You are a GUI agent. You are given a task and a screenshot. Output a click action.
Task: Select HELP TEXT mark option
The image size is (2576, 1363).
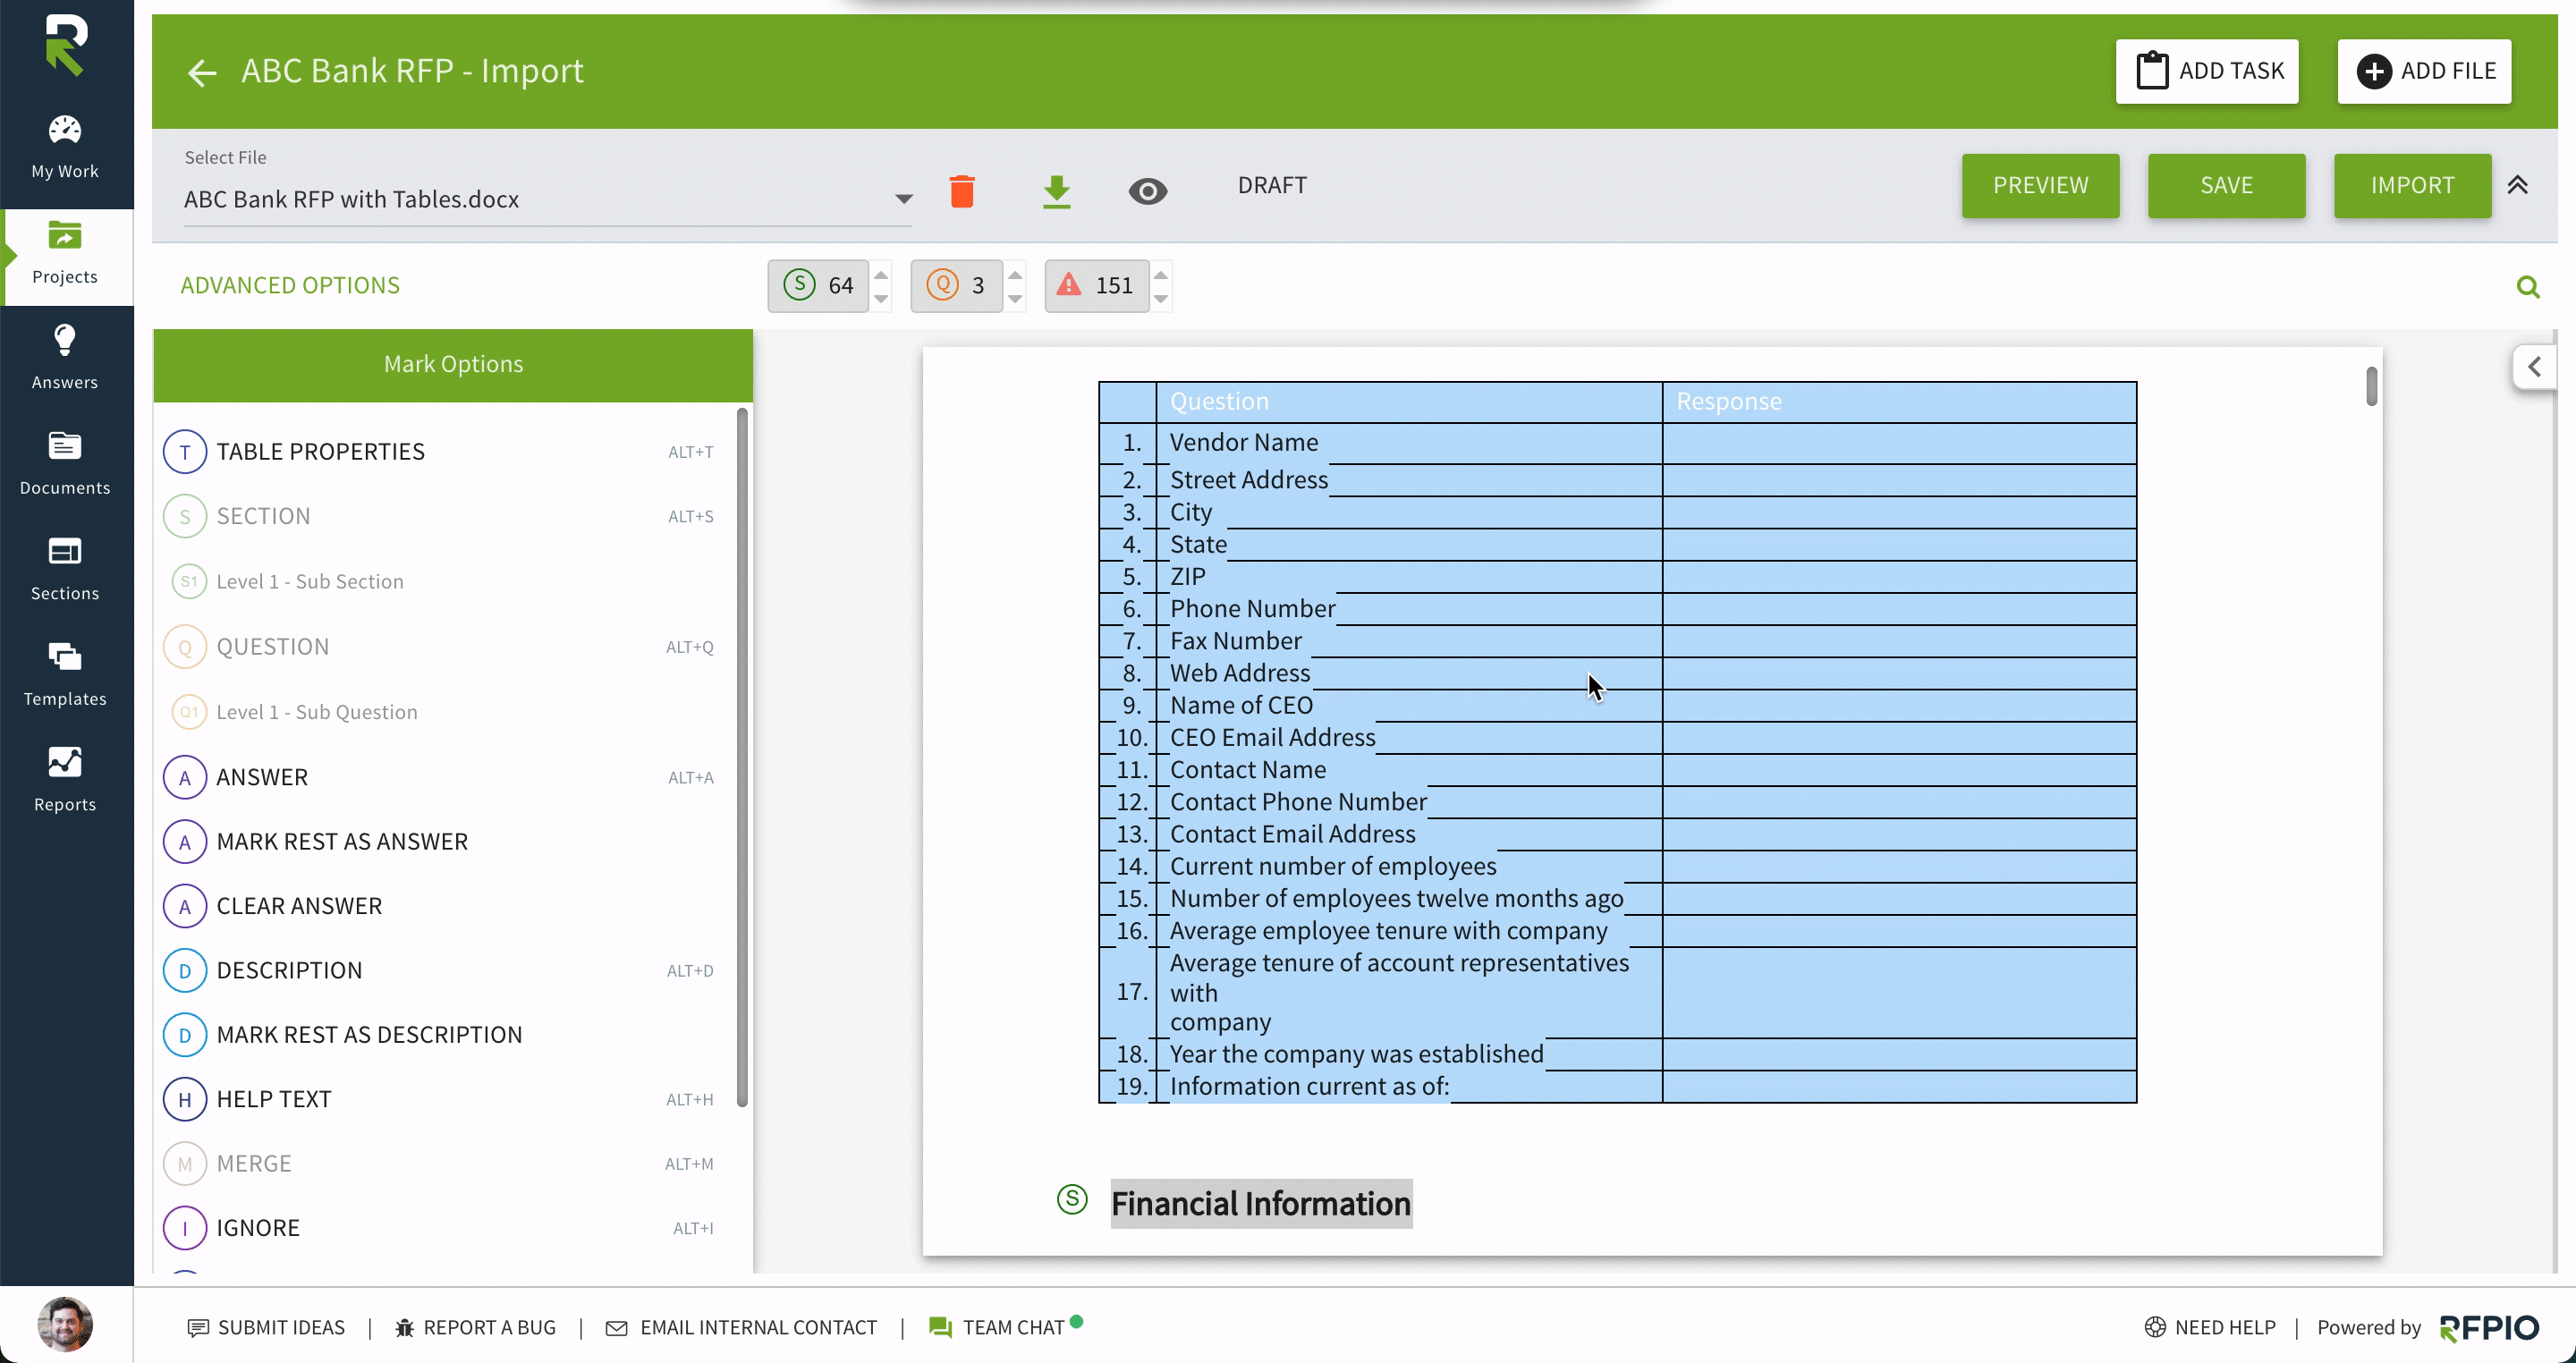point(440,1099)
